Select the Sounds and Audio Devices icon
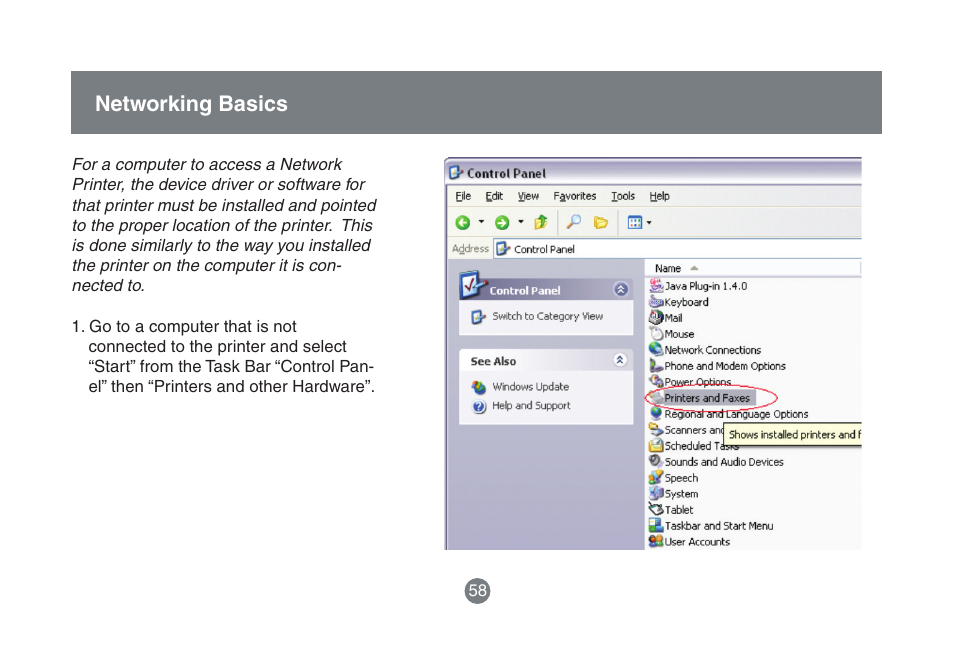This screenshot has height=664, width=954. coord(656,461)
